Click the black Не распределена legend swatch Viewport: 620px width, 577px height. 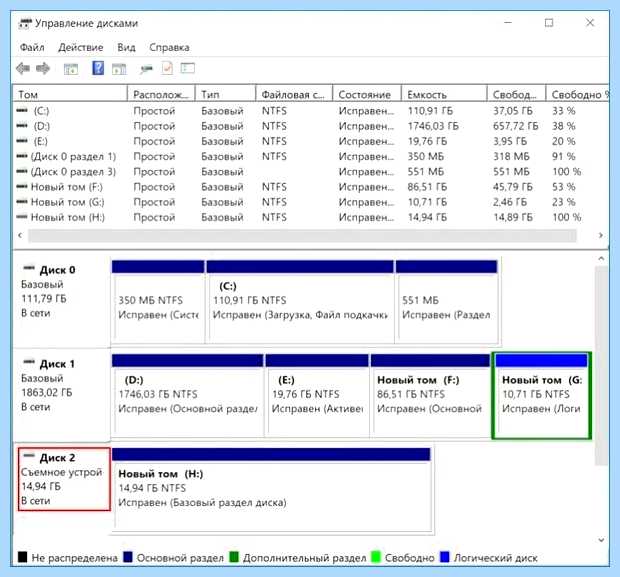[x=23, y=557]
